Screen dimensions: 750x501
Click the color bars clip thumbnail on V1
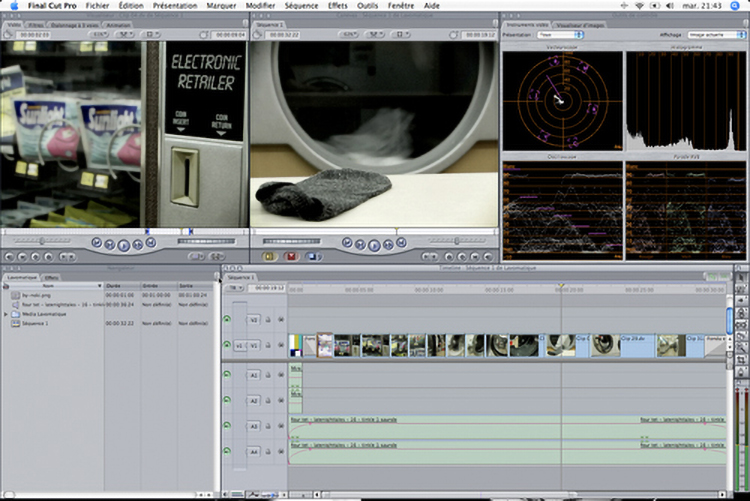[x=296, y=345]
